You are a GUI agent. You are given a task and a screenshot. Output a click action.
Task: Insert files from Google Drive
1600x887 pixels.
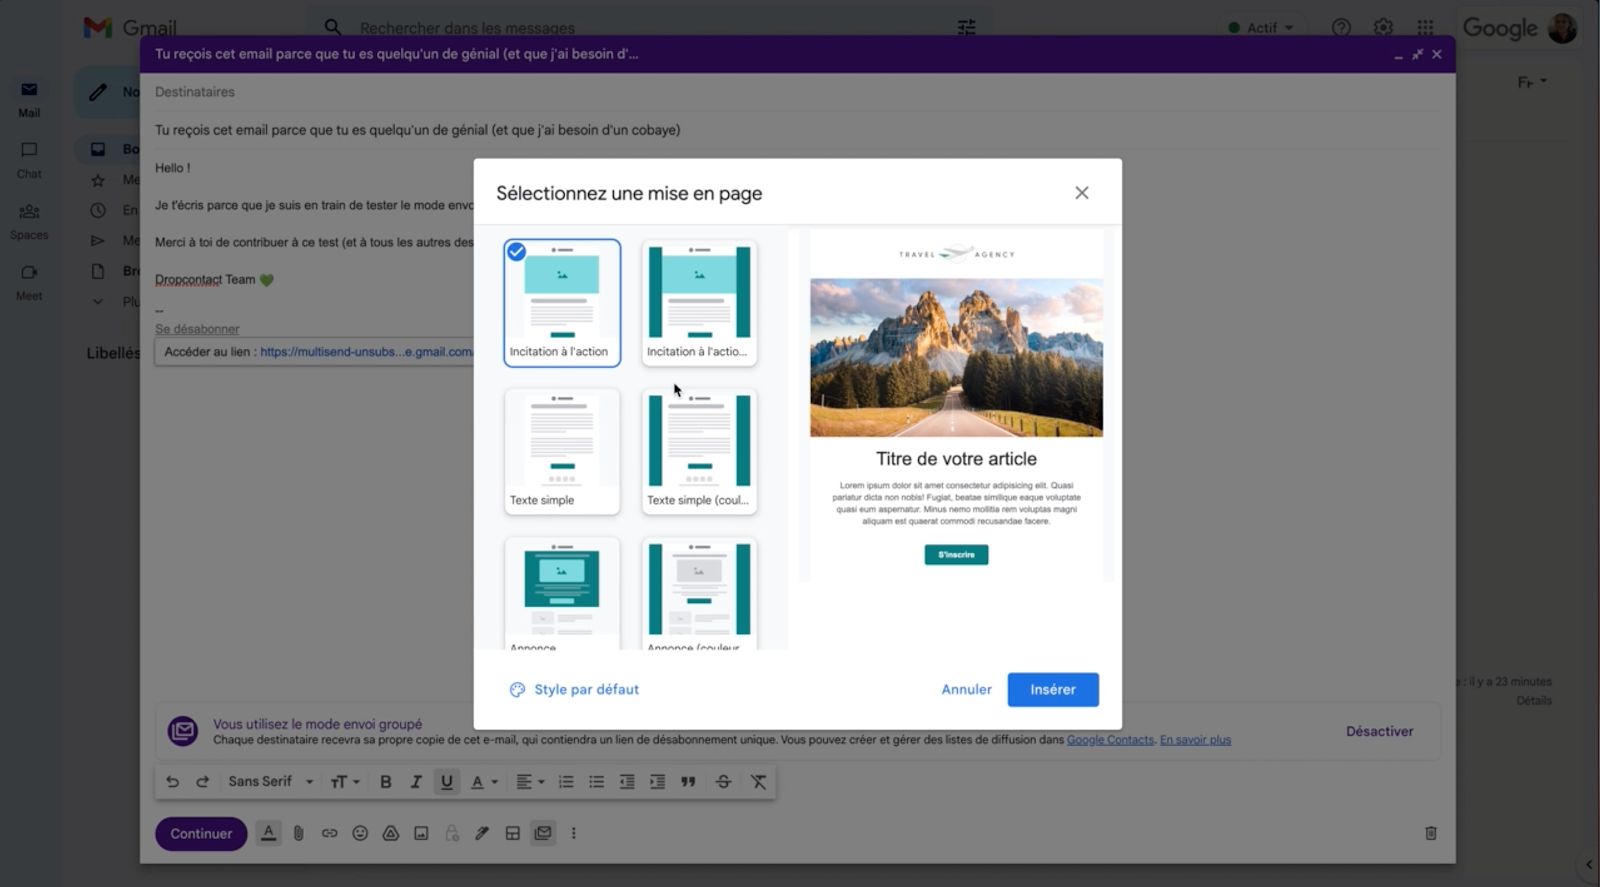pos(391,833)
